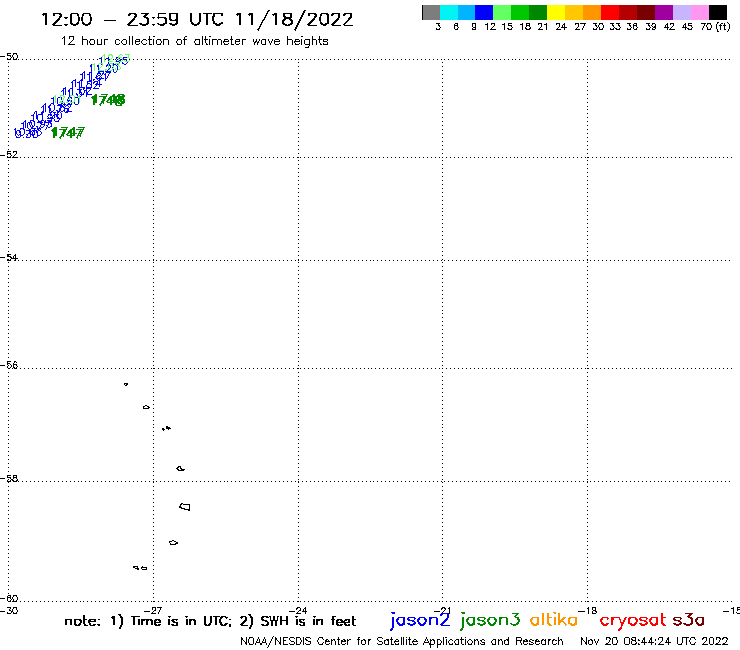Click the '-58' latitude axis label
740x650 pixels.
[9, 479]
